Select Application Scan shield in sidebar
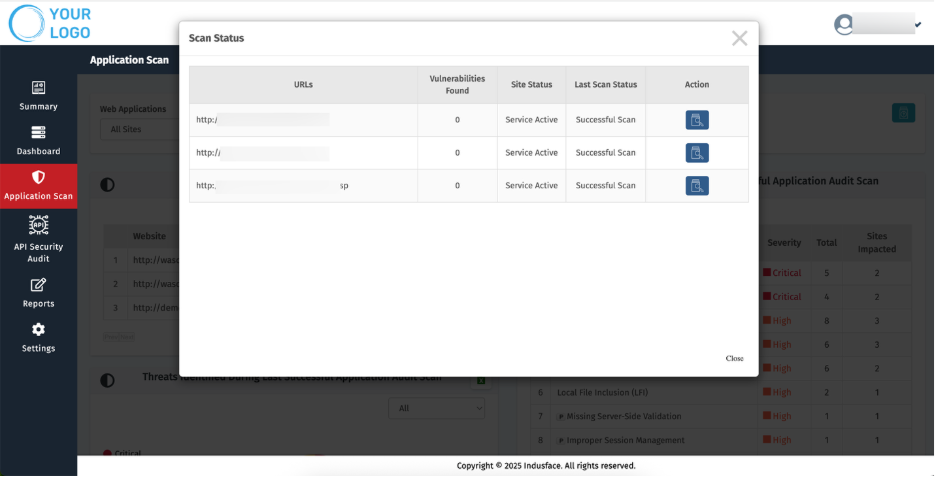The width and height of the screenshot is (936, 477). pos(38,186)
